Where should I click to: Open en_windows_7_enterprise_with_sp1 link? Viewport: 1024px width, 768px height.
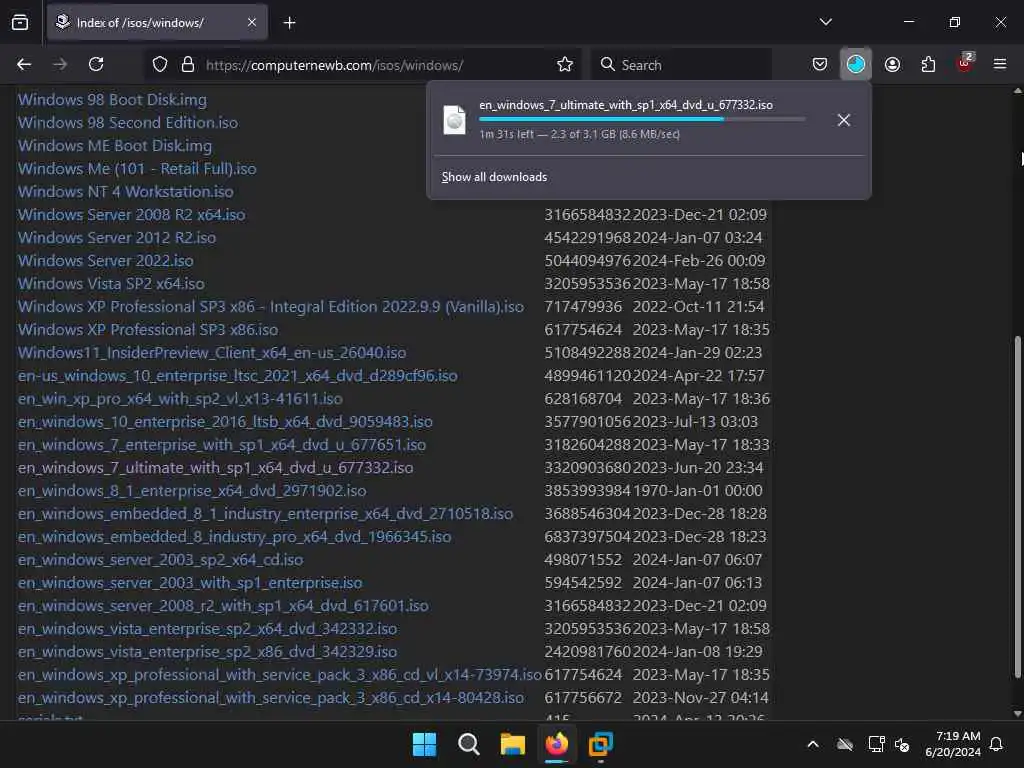(222, 445)
